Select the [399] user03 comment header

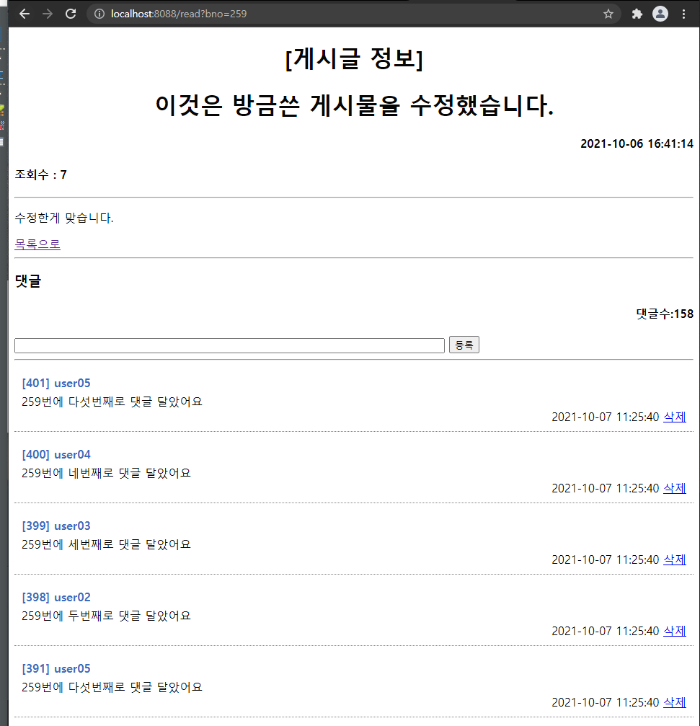(x=56, y=526)
